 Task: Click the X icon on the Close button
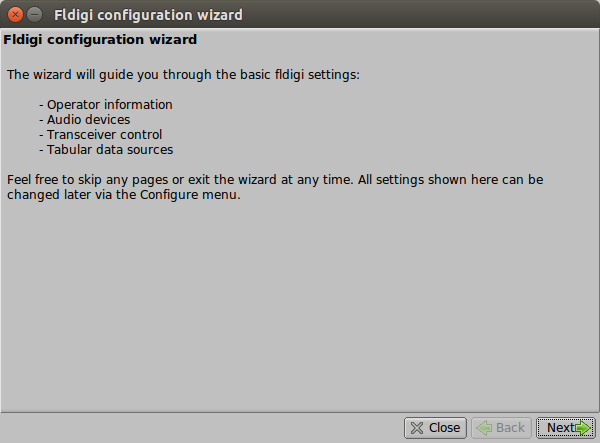pyautogui.click(x=416, y=428)
